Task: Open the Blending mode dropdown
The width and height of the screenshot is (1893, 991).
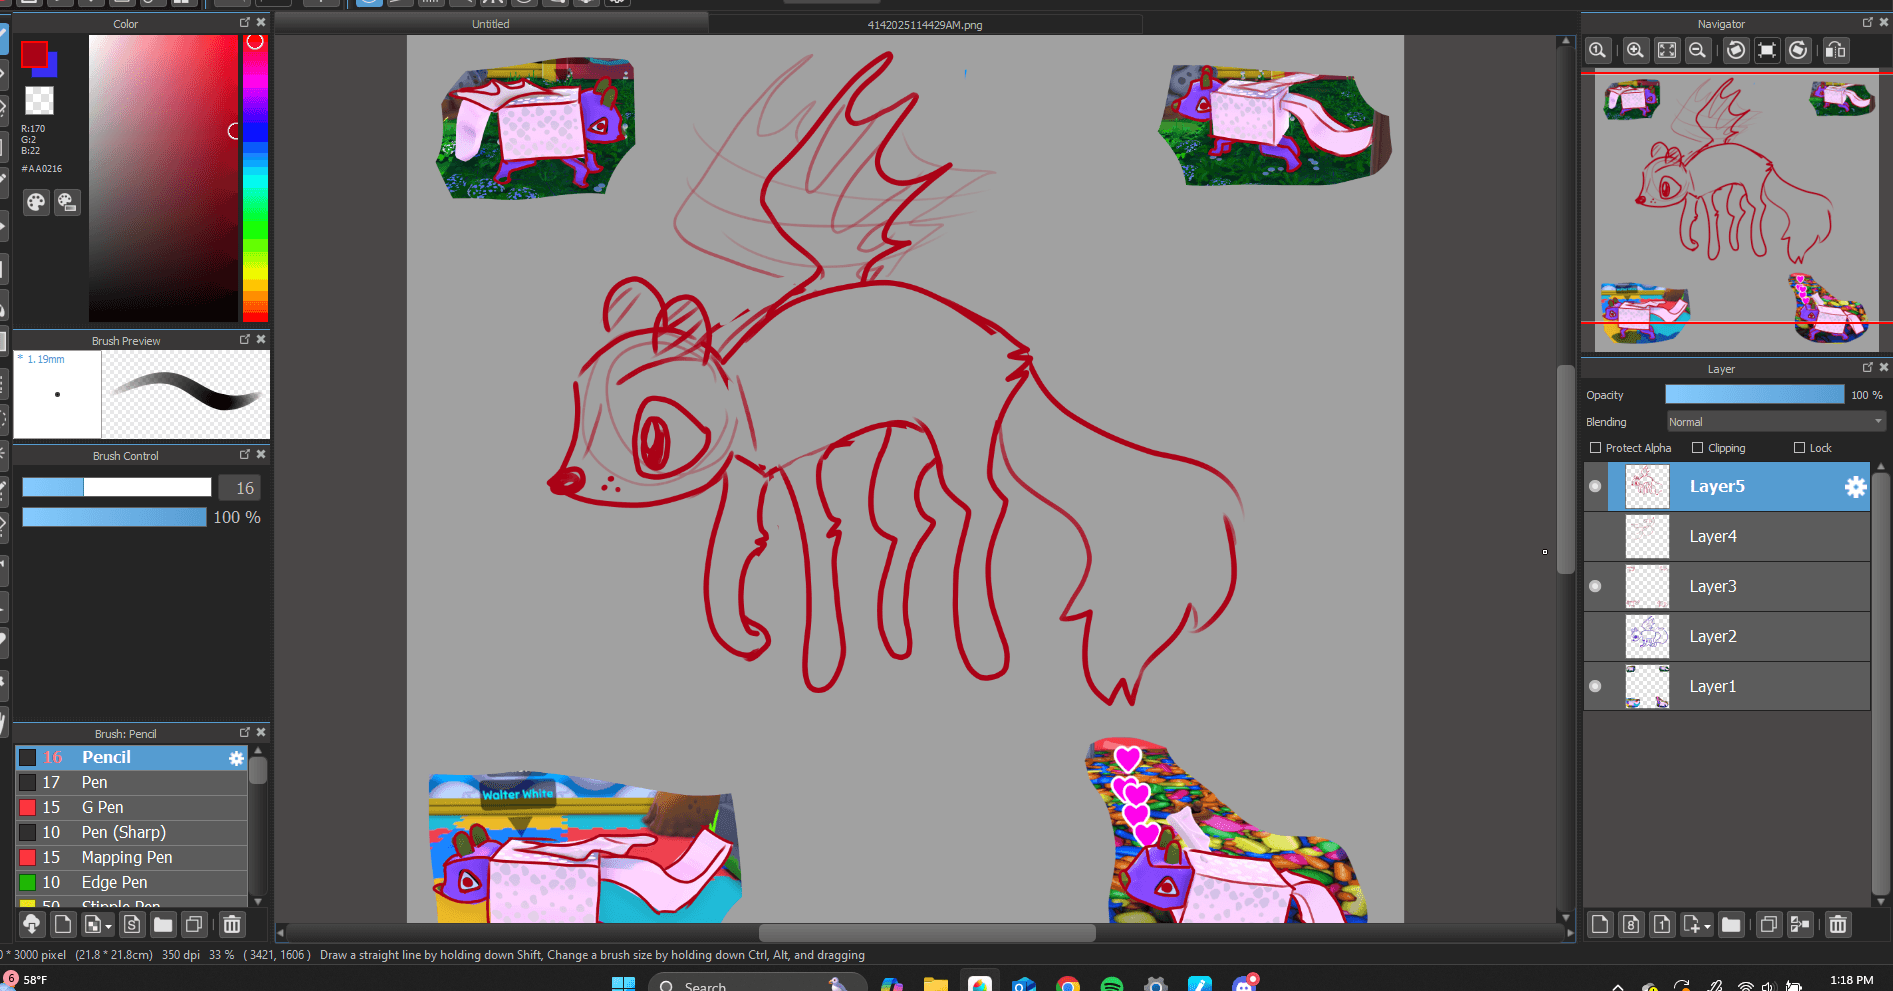Action: (x=1775, y=422)
